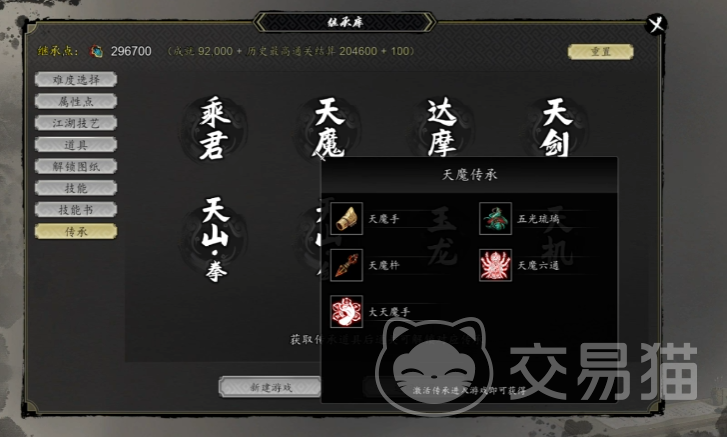727x437 pixels.
Task: Choose the 天剑 inheritance emblem
Action: point(556,128)
